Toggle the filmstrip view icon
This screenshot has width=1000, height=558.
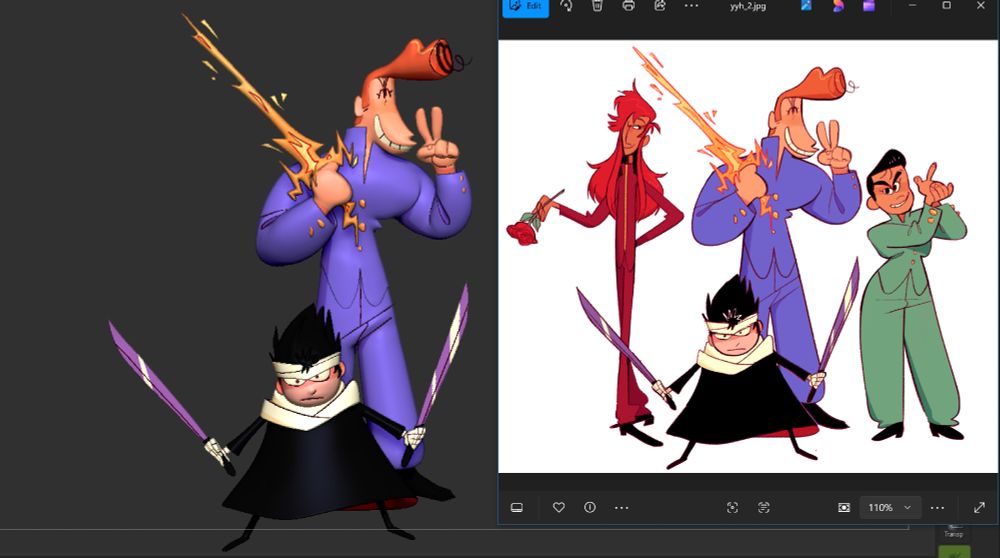(517, 508)
